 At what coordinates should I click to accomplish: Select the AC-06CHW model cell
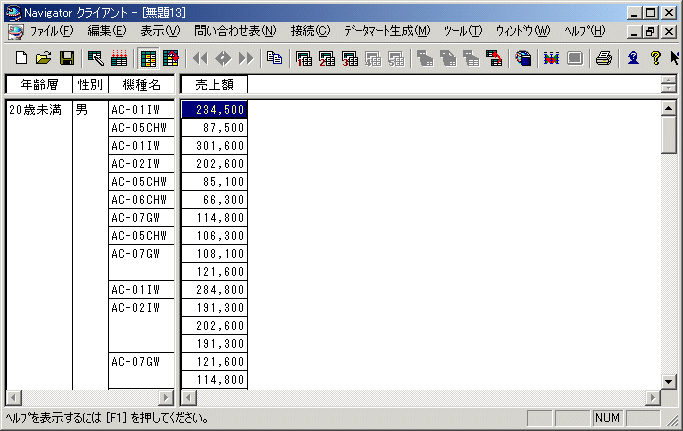click(142, 200)
